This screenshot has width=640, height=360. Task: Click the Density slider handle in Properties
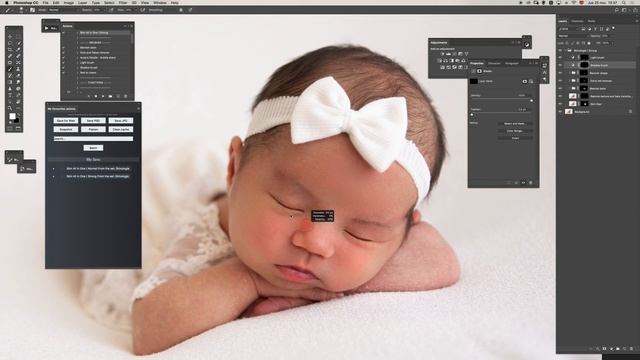click(x=531, y=101)
